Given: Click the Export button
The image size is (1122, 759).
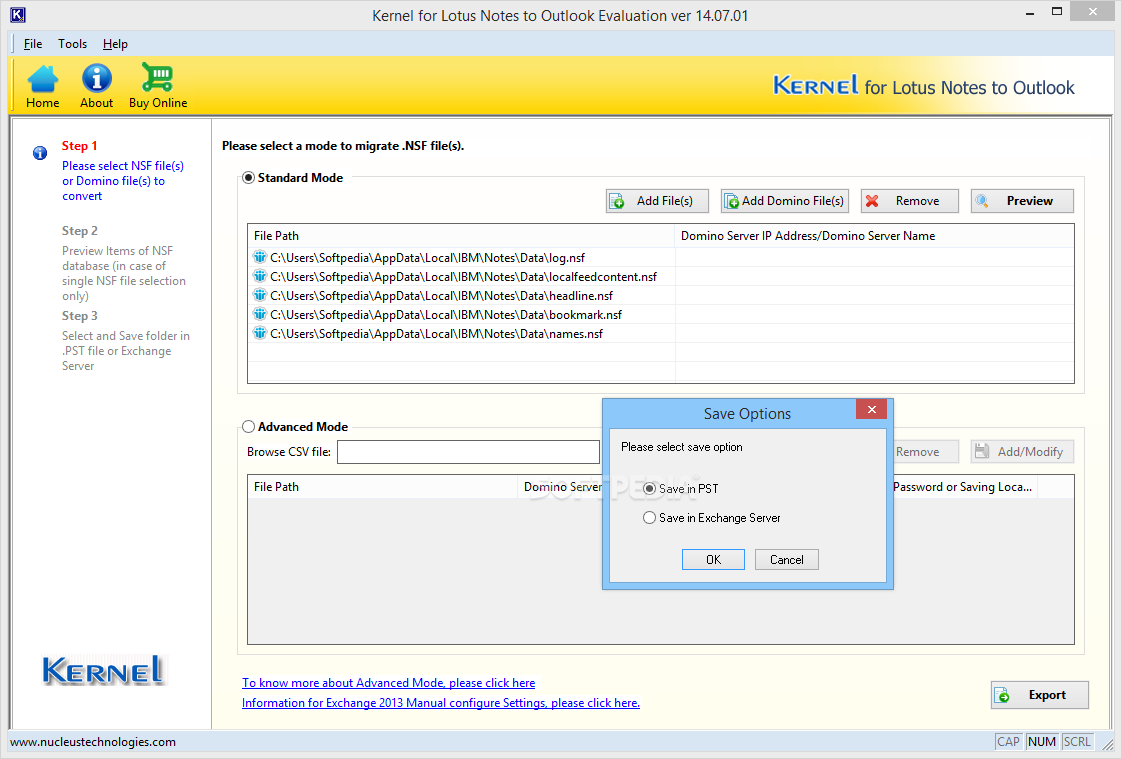Looking at the screenshot, I should click(1040, 695).
